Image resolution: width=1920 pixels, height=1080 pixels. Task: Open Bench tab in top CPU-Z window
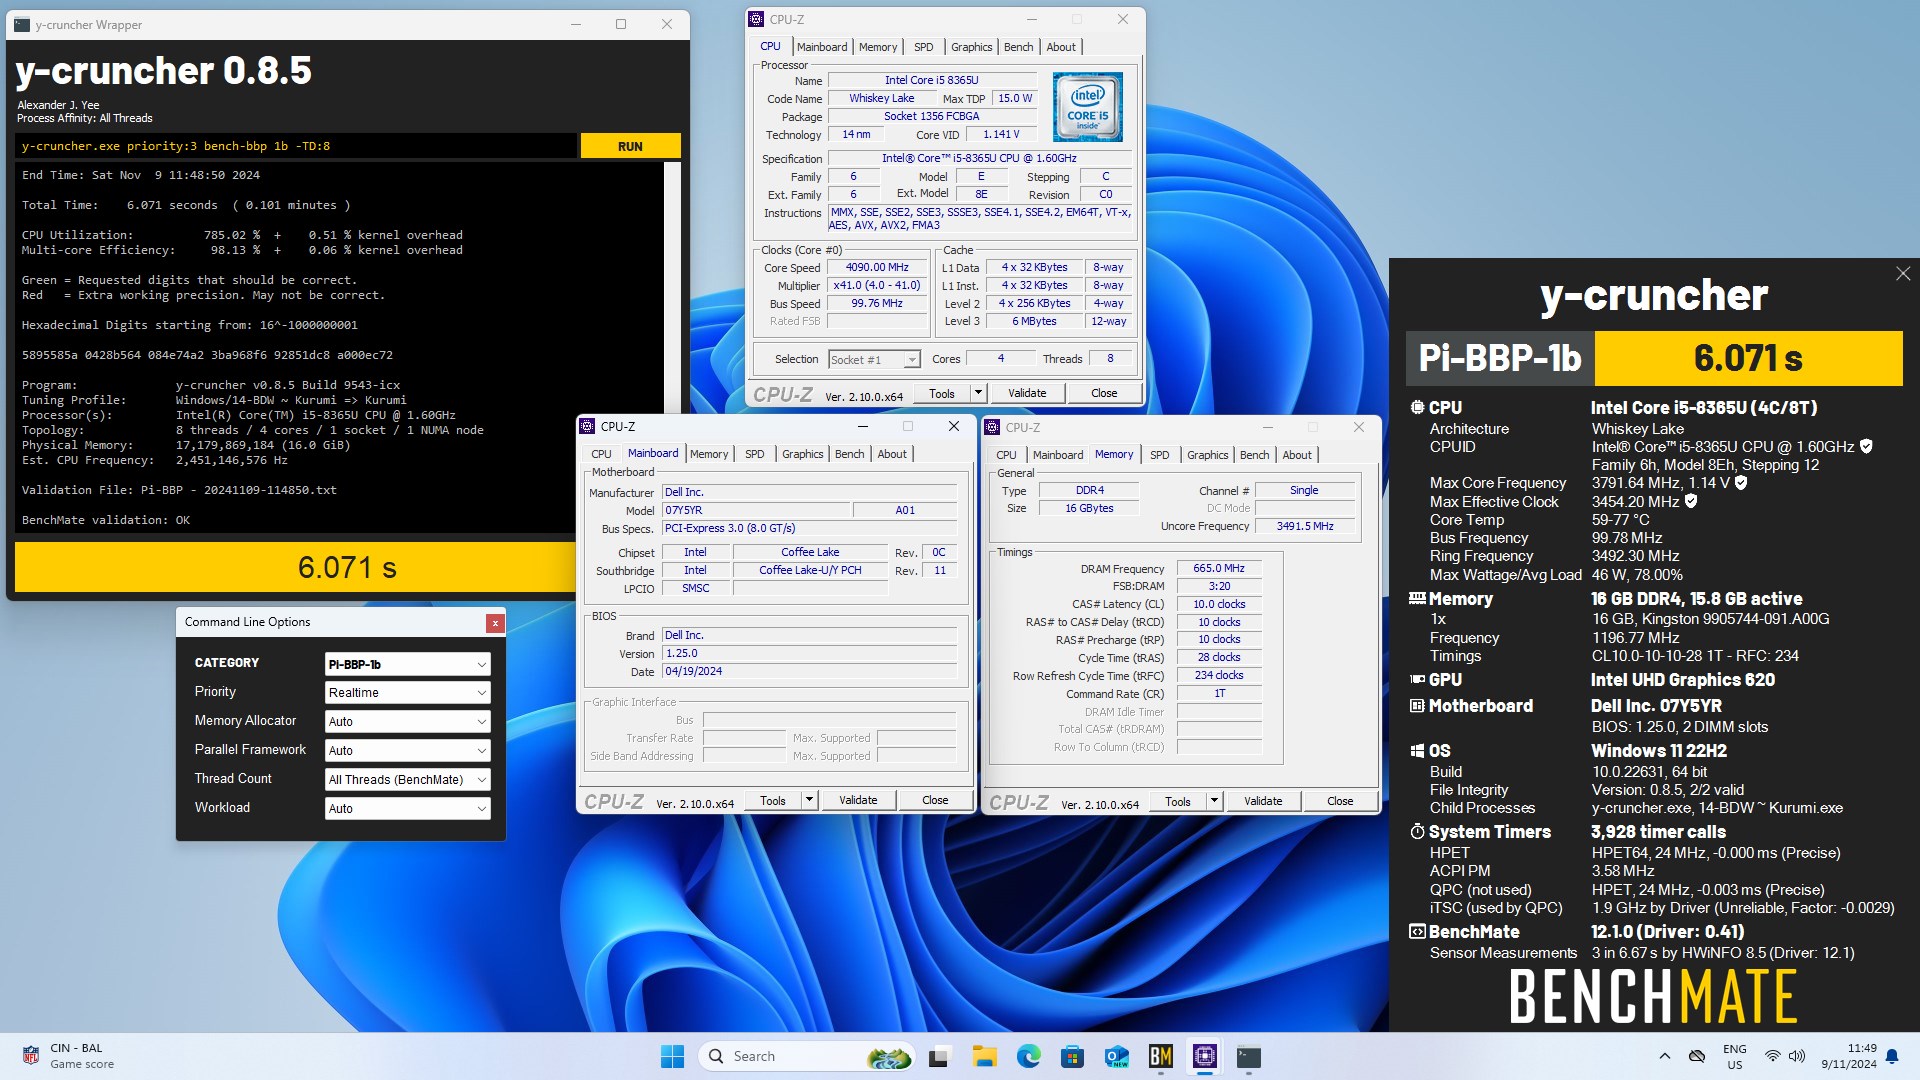pos(1018,47)
